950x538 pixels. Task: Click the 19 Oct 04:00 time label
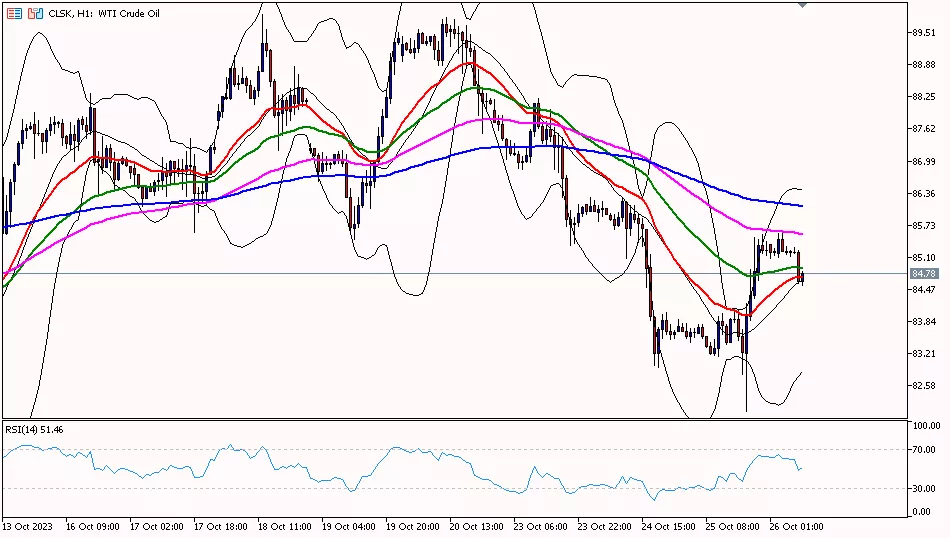pos(349,526)
